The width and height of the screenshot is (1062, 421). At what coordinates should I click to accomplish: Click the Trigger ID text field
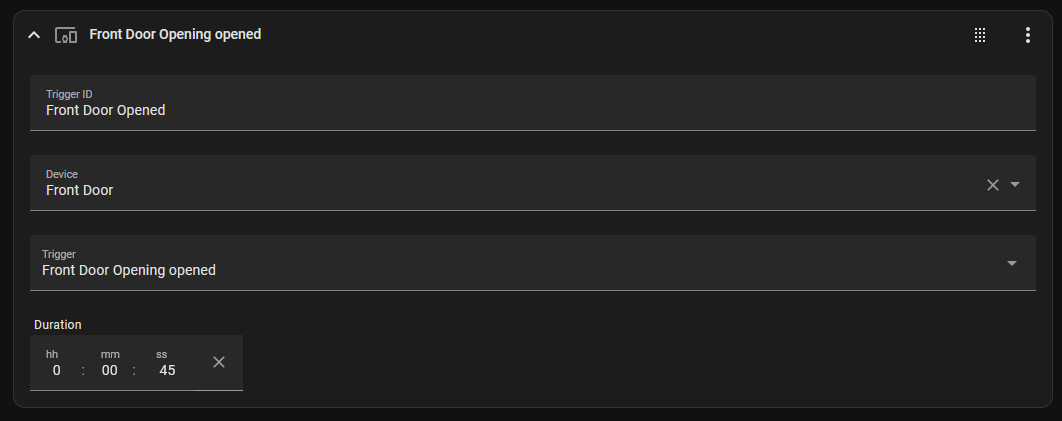click(532, 103)
